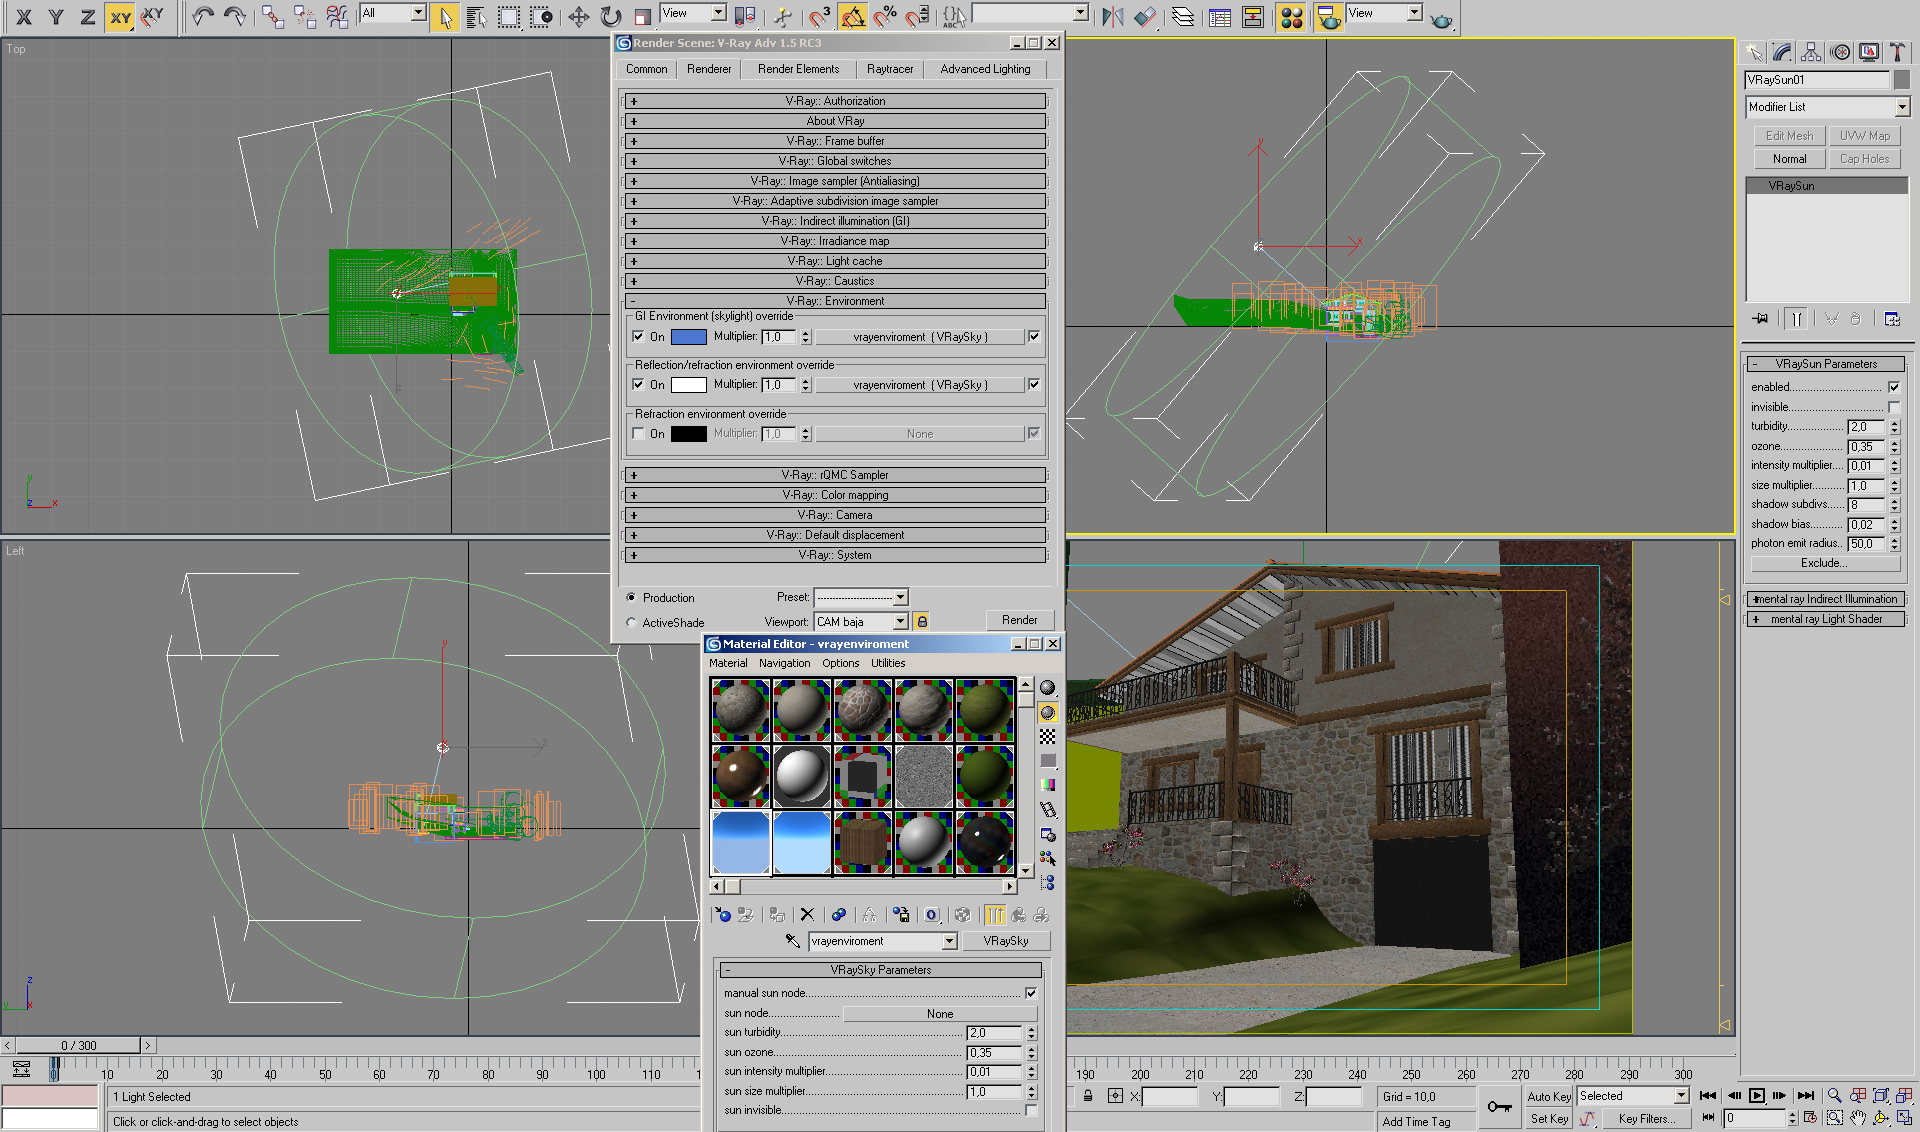1920x1132 pixels.
Task: Click the blue GI Environment color swatch
Action: 688,337
